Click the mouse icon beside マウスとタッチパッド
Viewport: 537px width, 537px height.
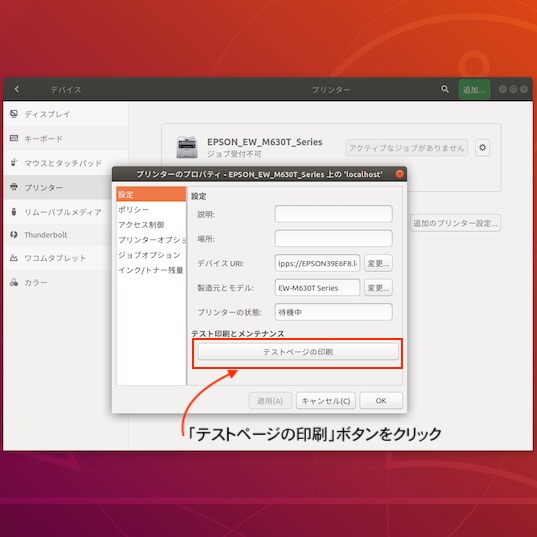(14, 162)
